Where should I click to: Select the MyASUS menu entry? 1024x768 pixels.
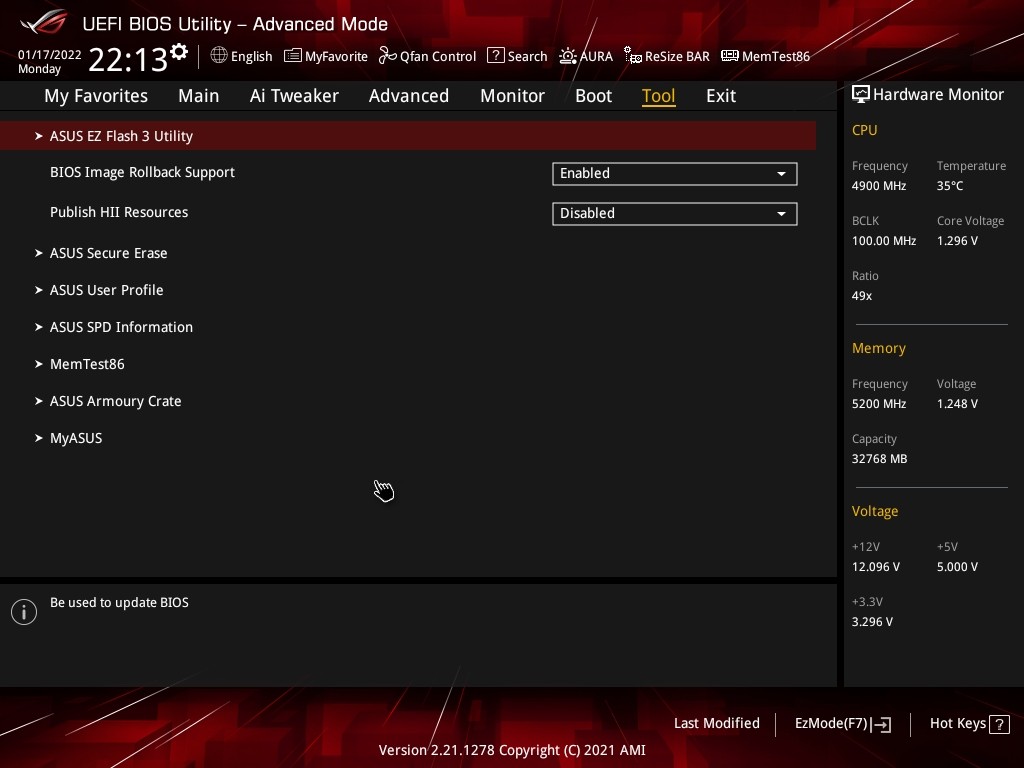(x=76, y=438)
